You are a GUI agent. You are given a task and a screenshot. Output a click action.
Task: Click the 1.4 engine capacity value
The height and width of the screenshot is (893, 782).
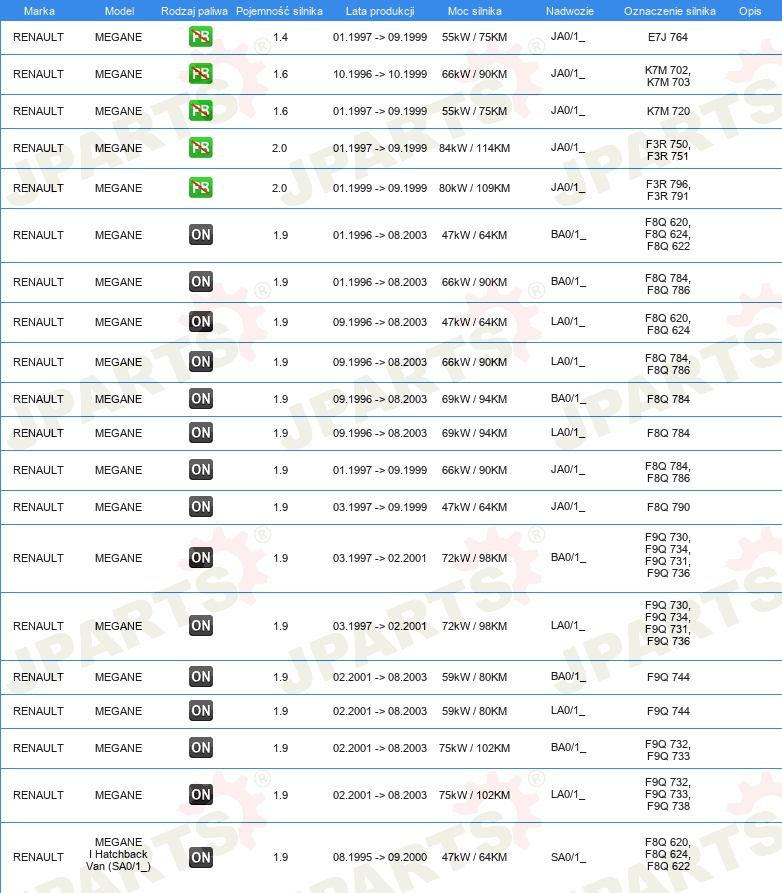coord(280,37)
